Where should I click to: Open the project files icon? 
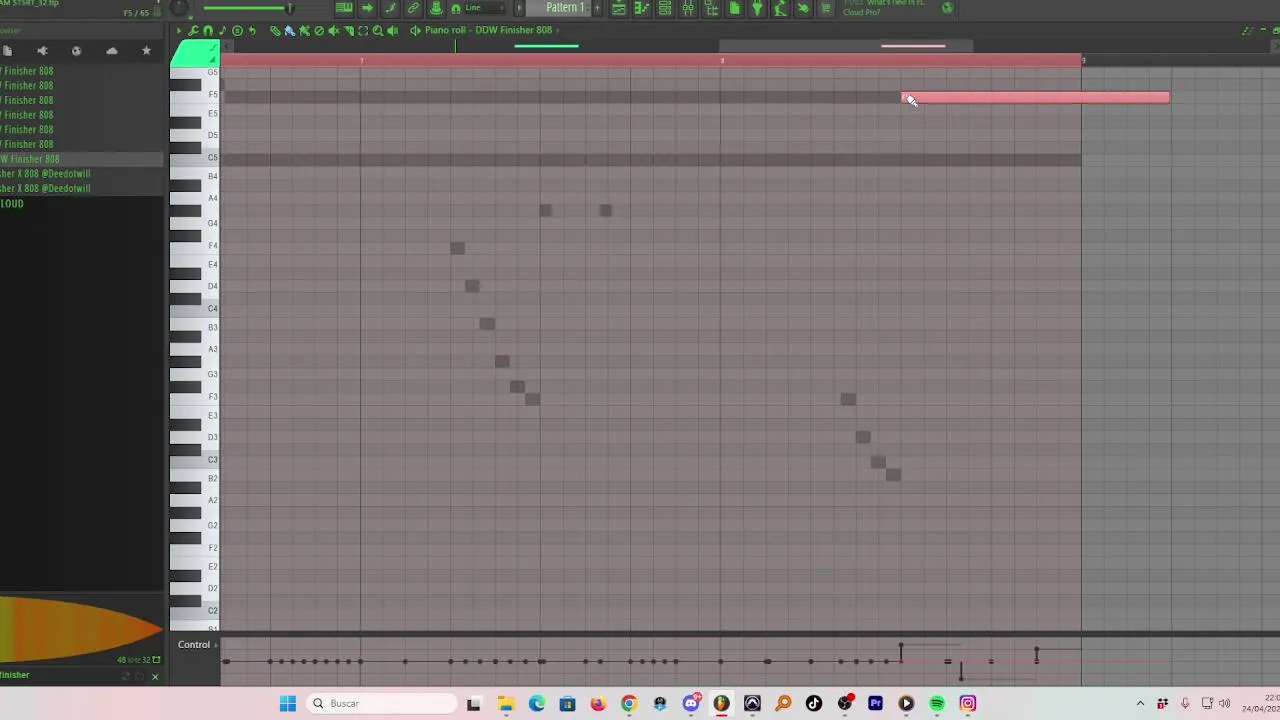point(735,8)
